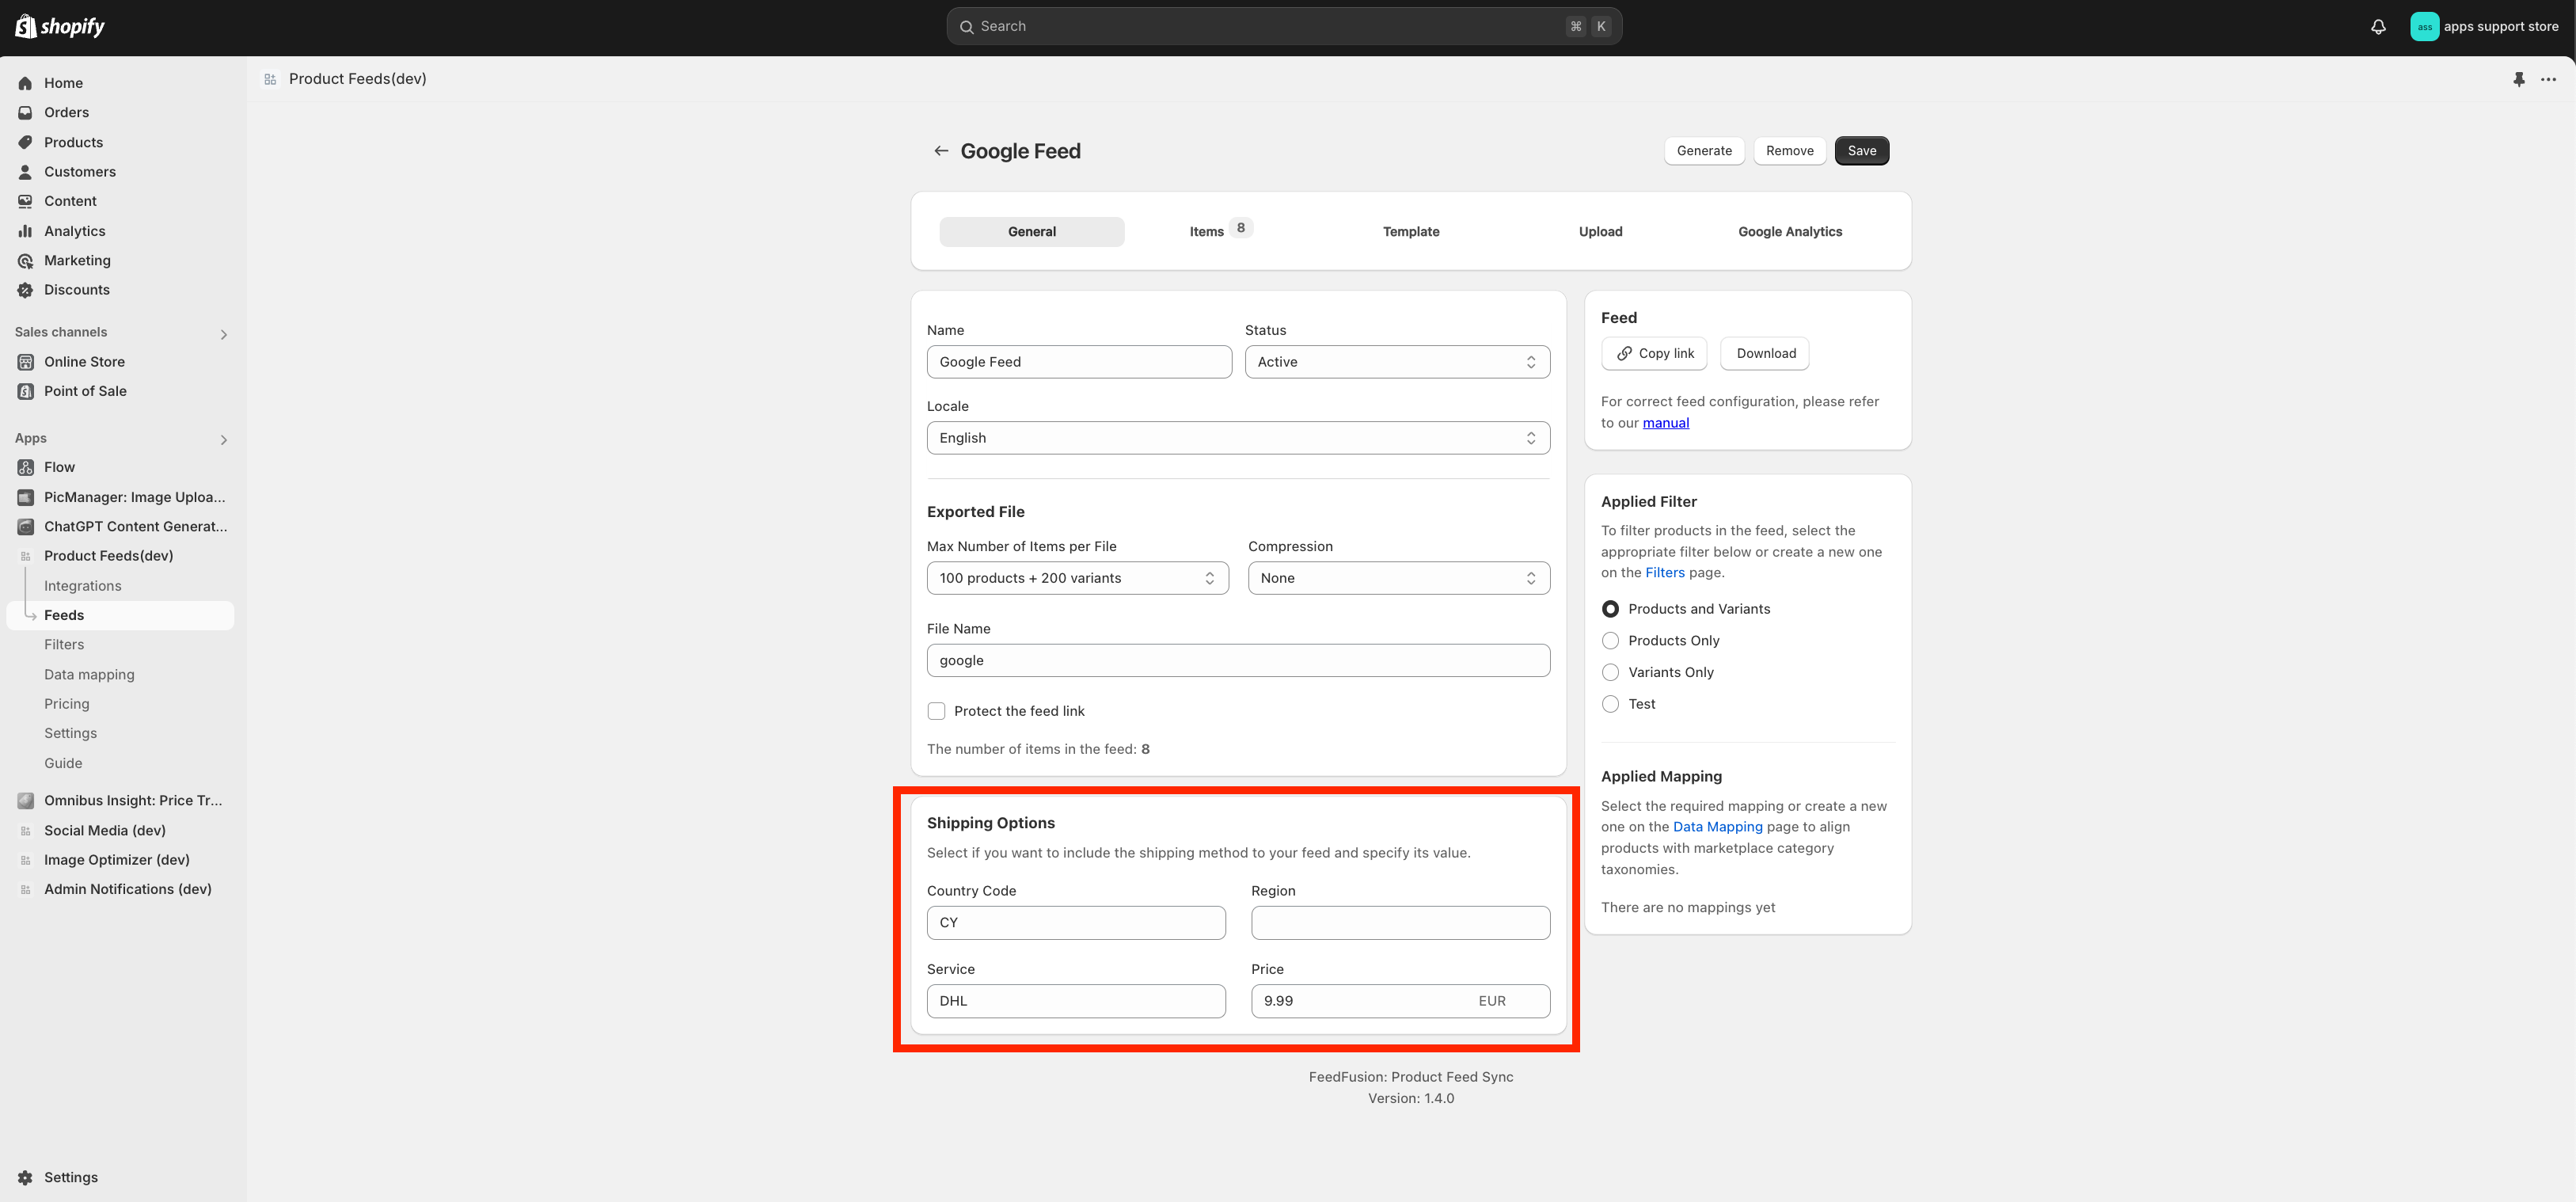This screenshot has height=1202, width=2576.
Task: Click the ChatGPT Content Generator icon
Action: coord(25,526)
